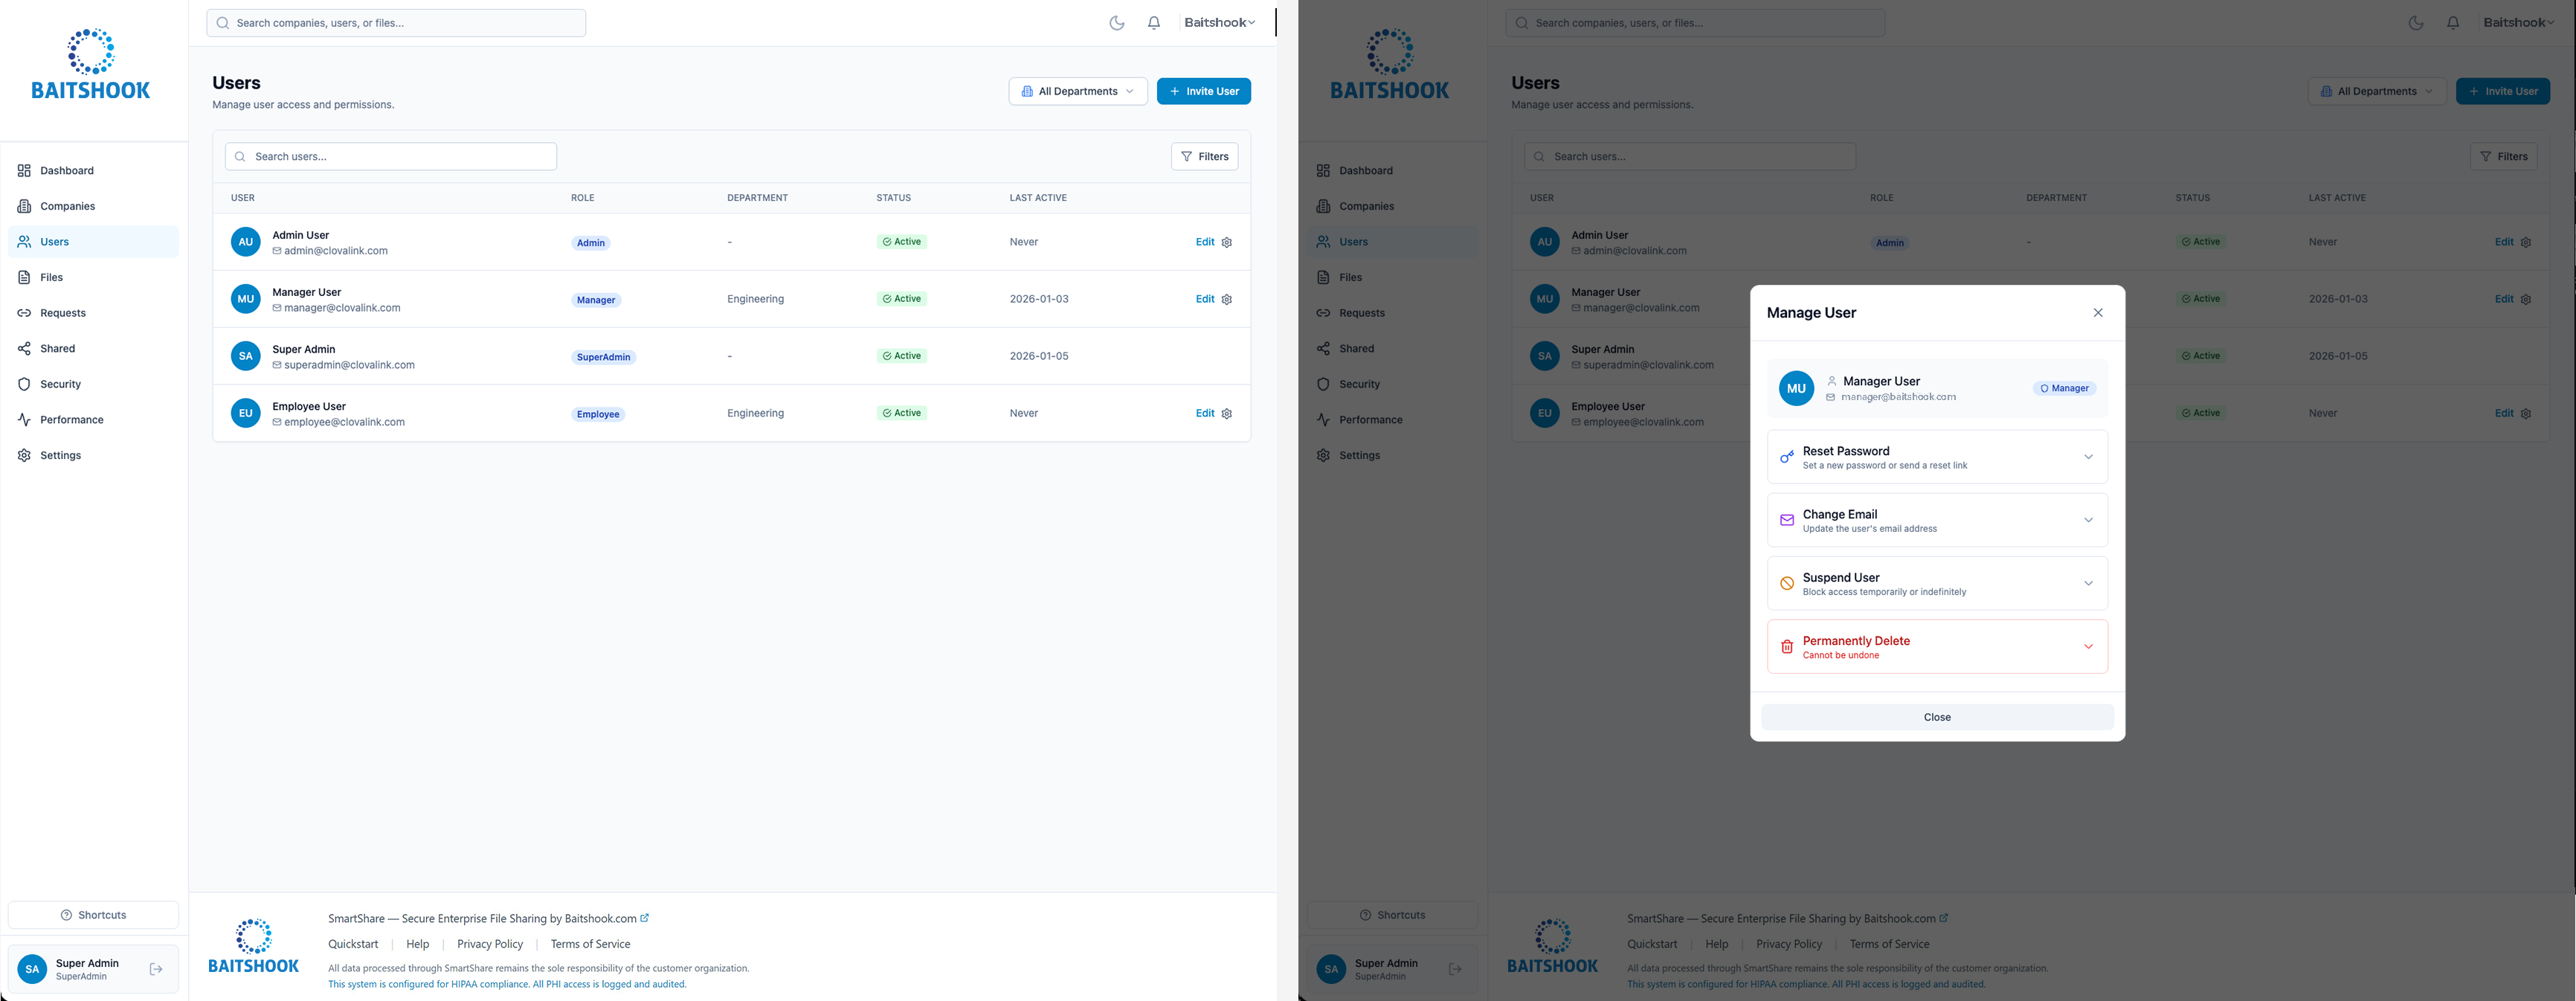2576x1001 pixels.
Task: Open notifications bell in left window header
Action: [1153, 23]
